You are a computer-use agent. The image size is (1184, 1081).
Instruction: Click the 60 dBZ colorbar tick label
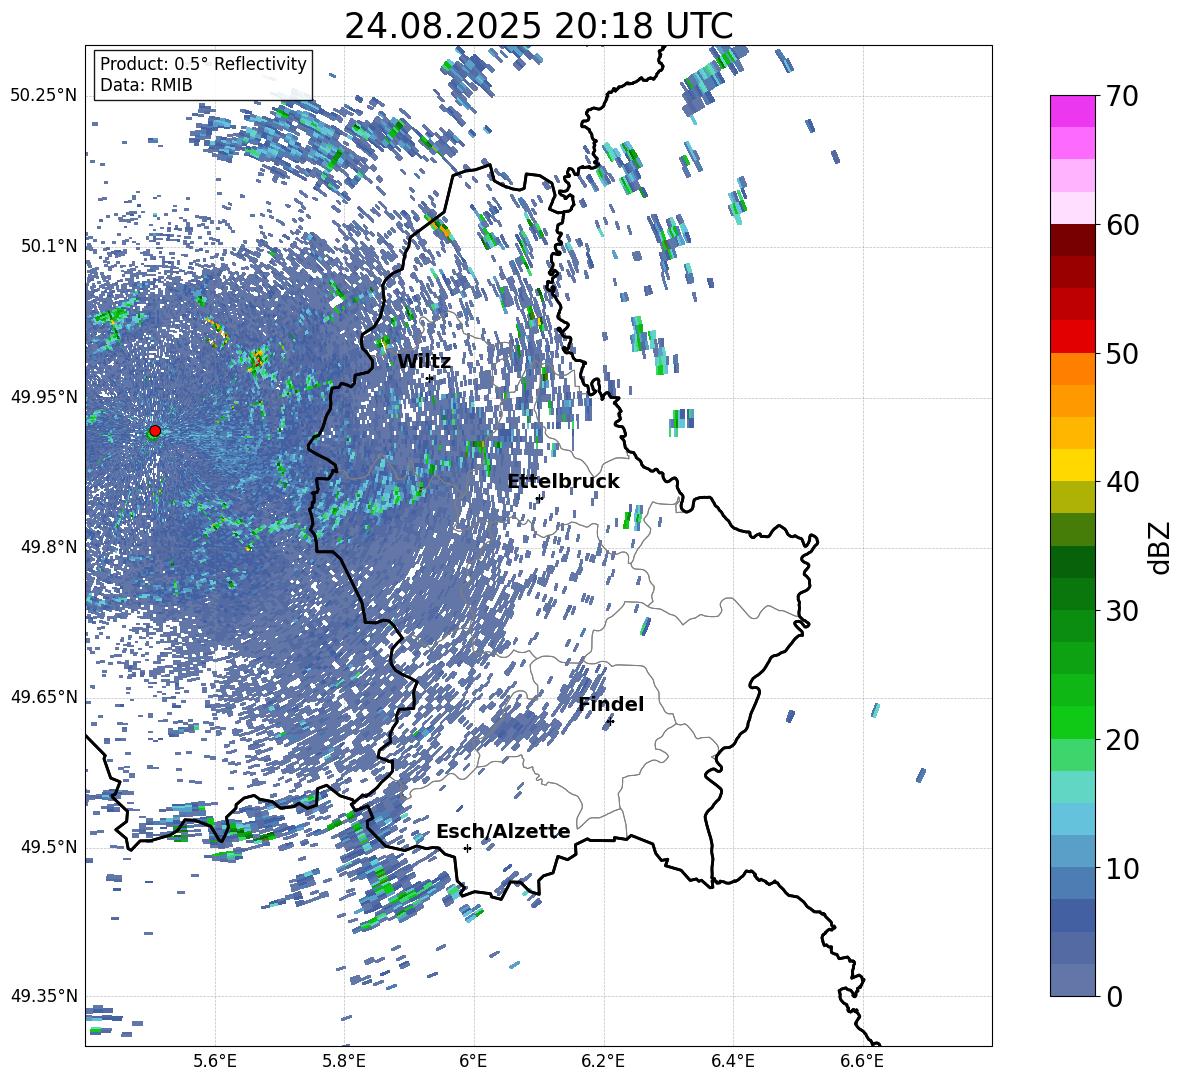point(1122,225)
